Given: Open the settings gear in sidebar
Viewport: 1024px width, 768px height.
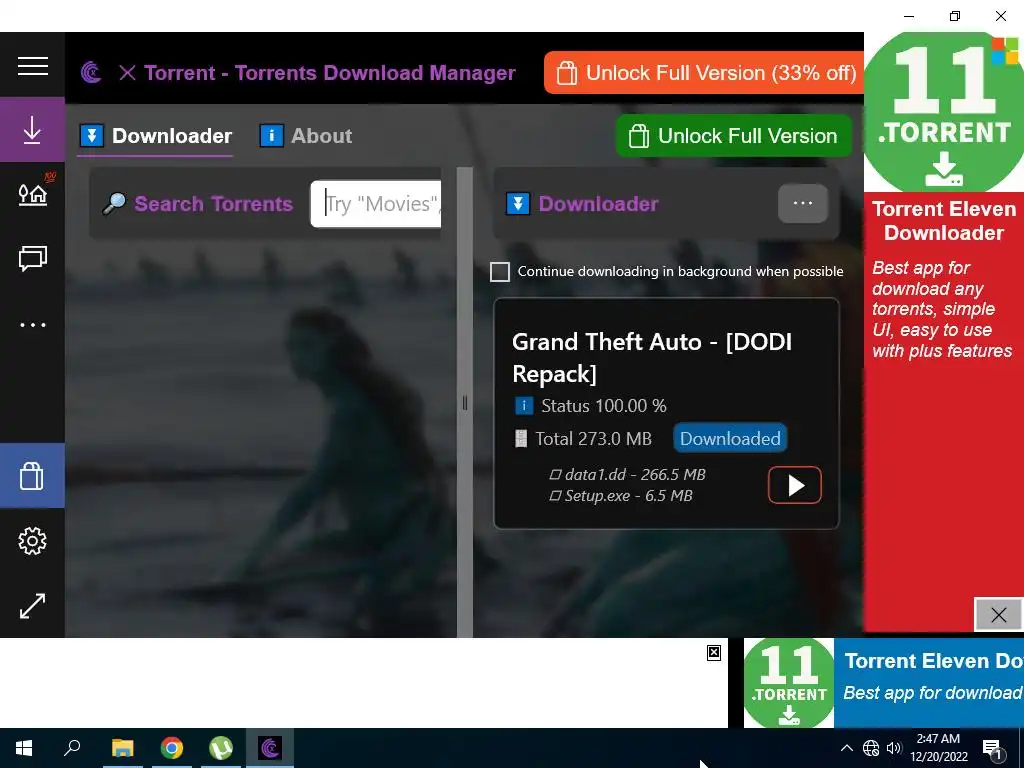Looking at the screenshot, I should (x=33, y=541).
